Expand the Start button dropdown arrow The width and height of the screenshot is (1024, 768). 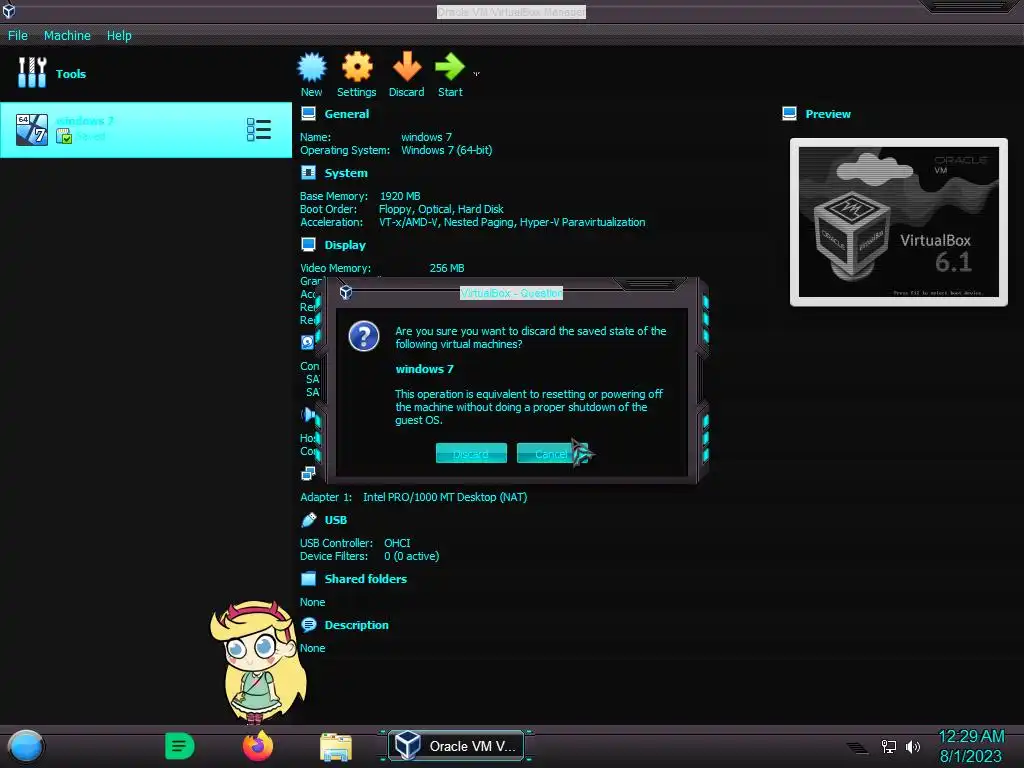[x=476, y=74]
